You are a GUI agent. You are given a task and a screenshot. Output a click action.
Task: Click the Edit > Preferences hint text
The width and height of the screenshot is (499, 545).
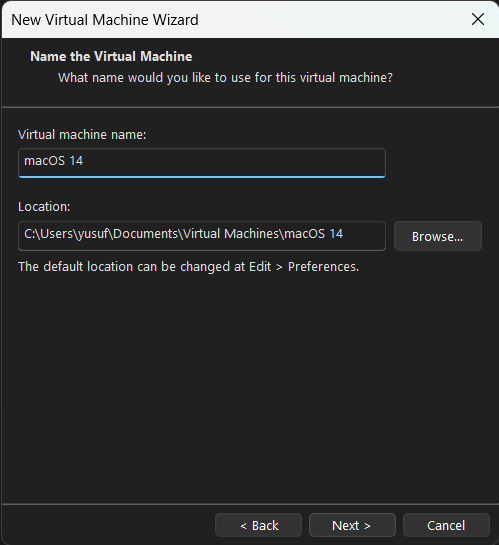point(188,267)
